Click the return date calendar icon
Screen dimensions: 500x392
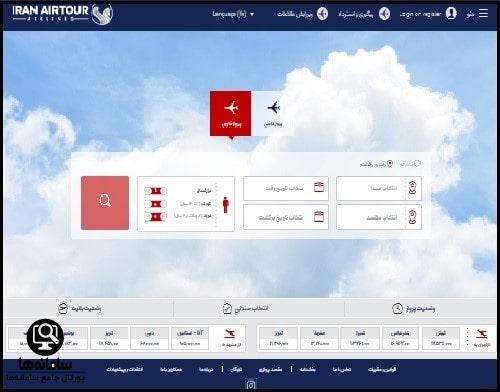319,217
